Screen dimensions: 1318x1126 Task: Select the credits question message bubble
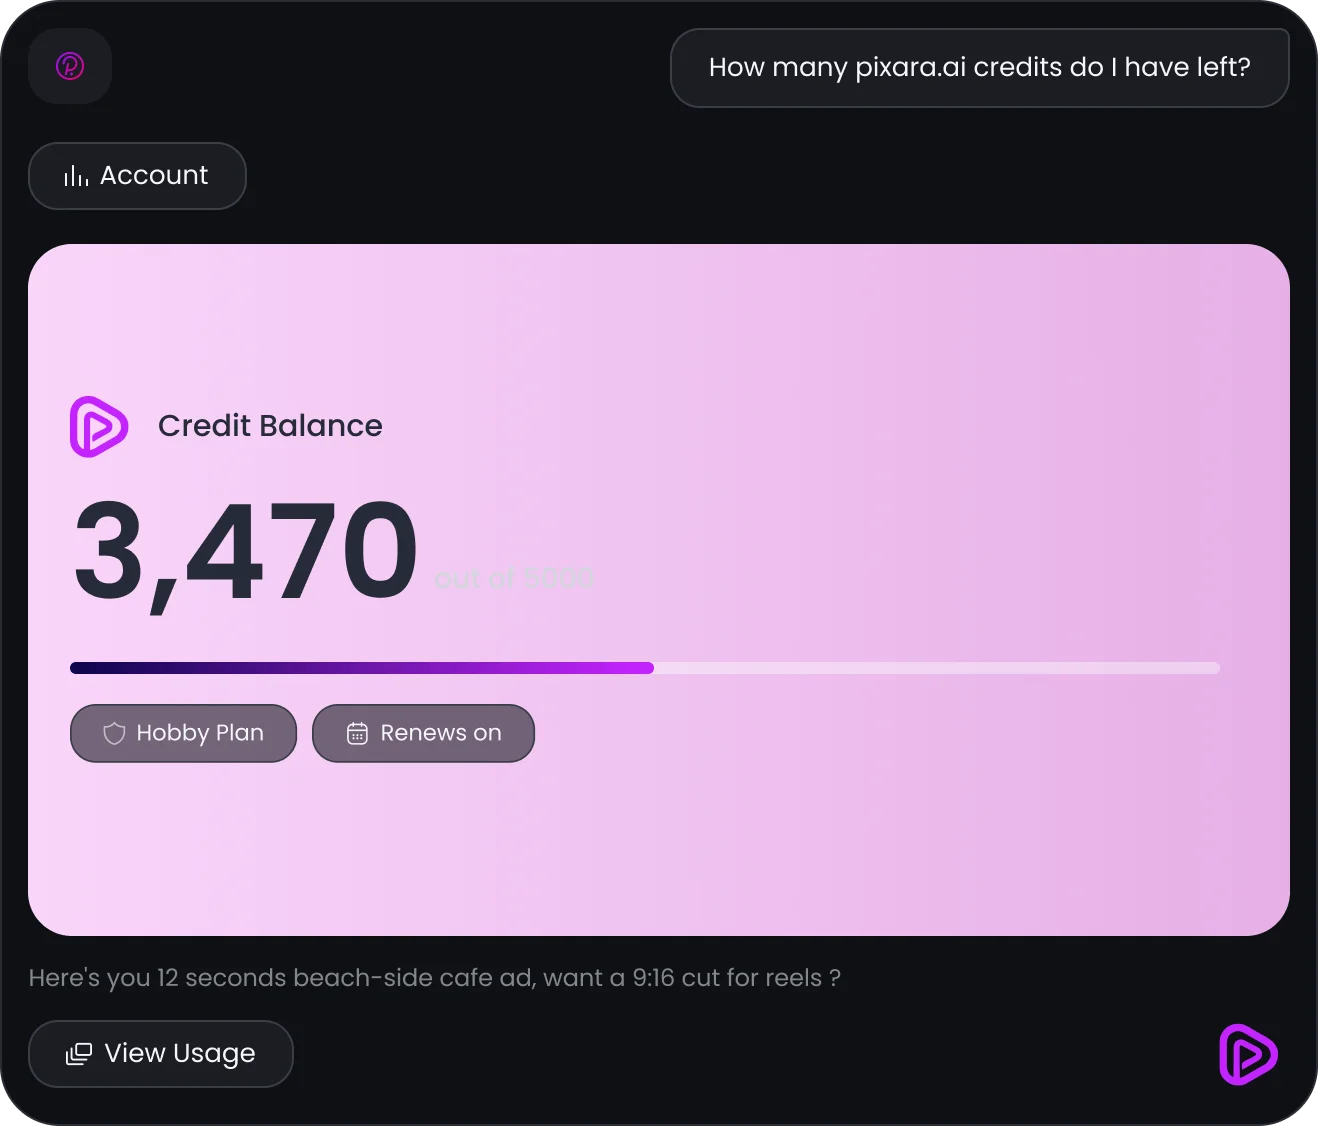pyautogui.click(x=979, y=68)
